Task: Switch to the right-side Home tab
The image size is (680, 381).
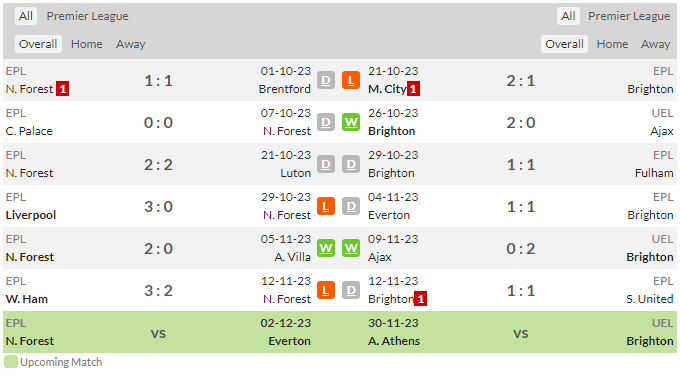Action: [612, 44]
